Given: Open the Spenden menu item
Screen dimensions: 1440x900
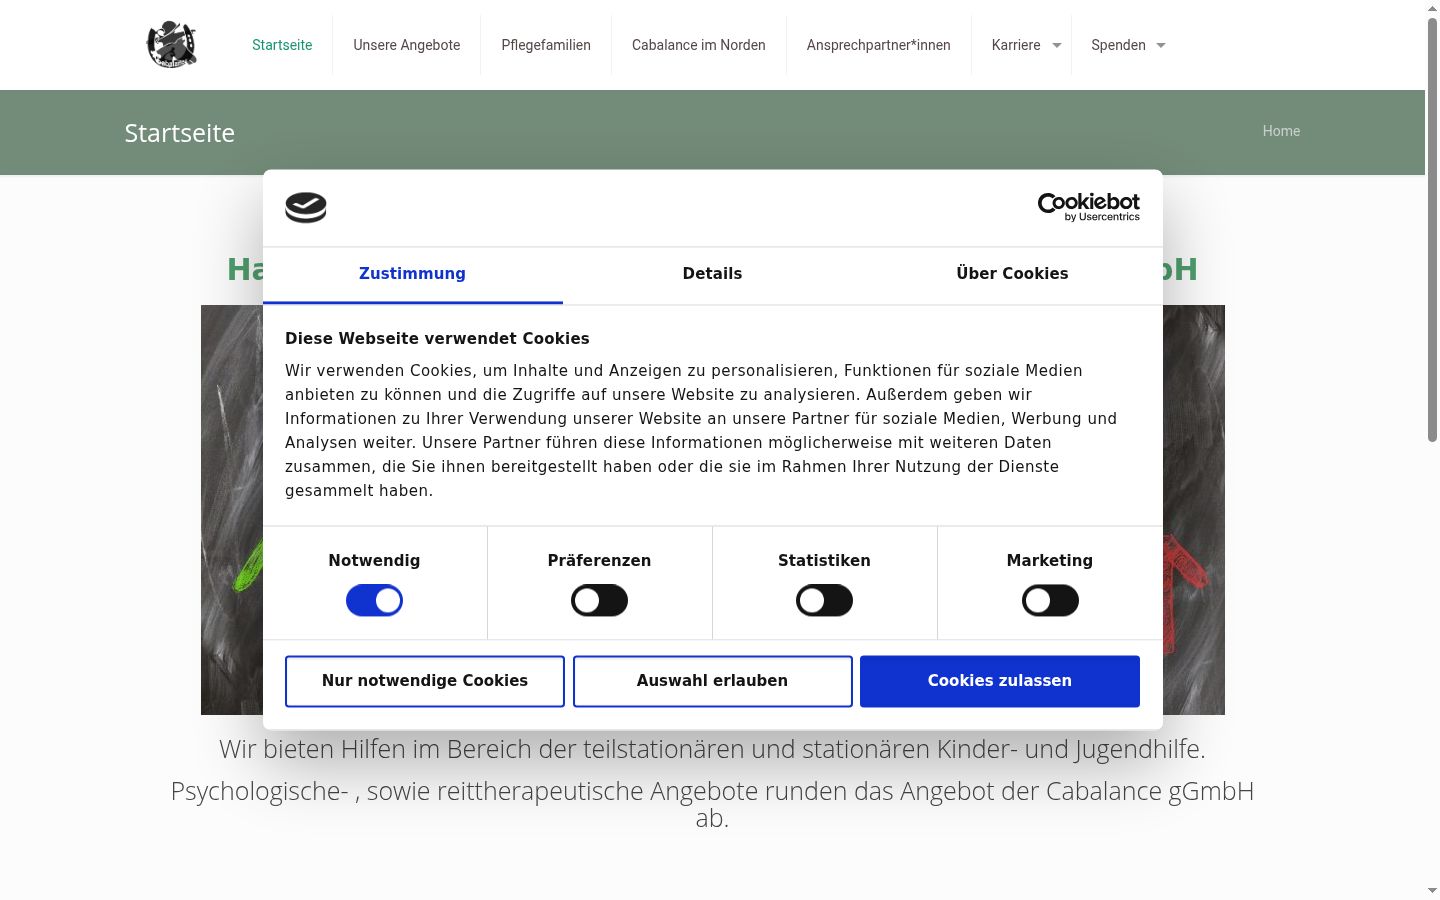Looking at the screenshot, I should pos(1118,45).
